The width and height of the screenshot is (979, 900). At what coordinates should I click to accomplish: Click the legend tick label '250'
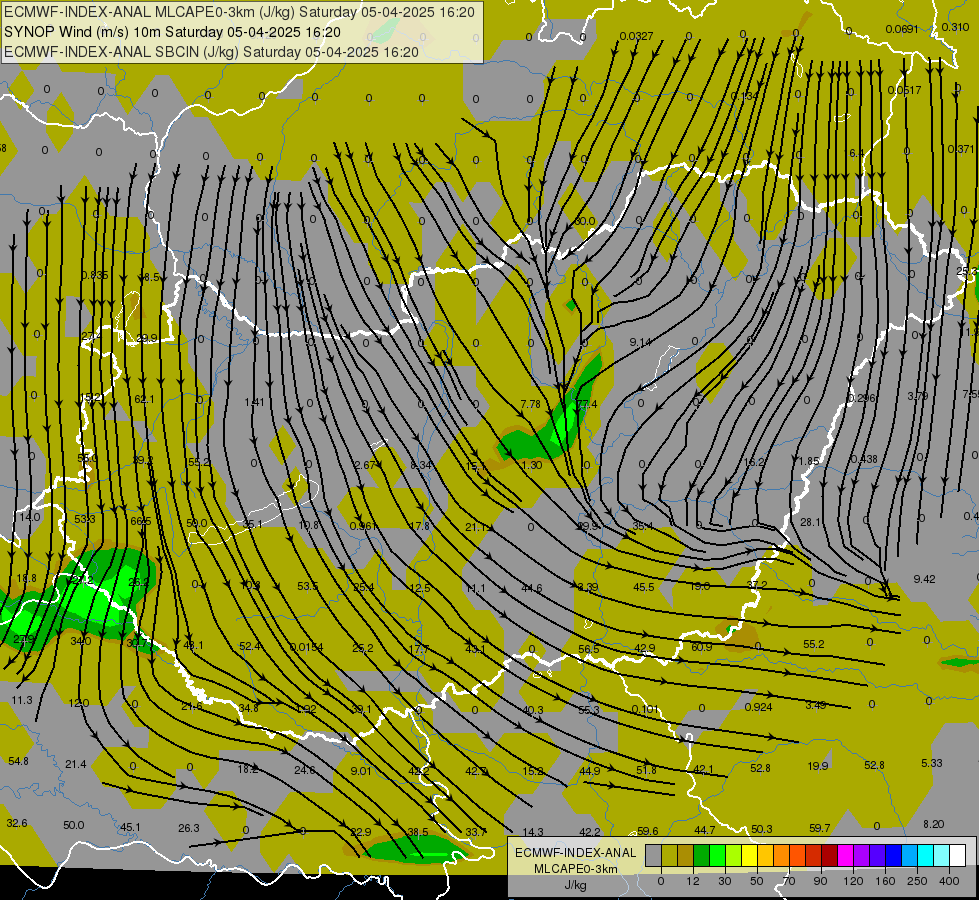tap(917, 881)
